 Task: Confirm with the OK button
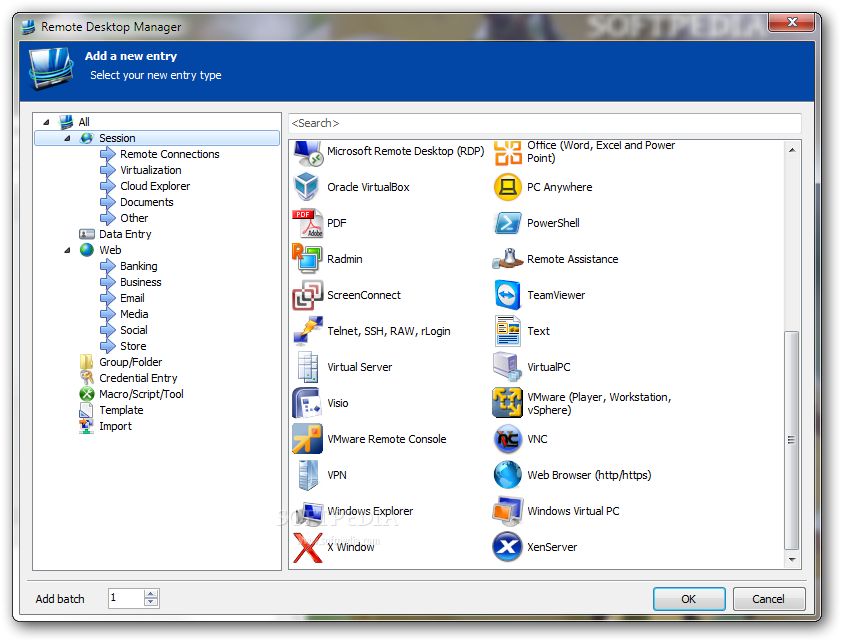click(x=689, y=599)
